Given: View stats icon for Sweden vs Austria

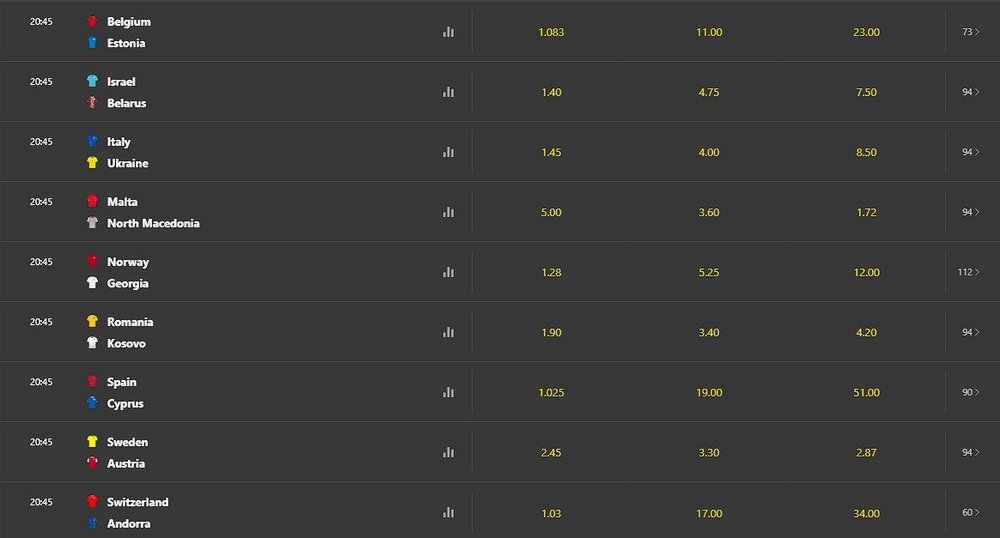Looking at the screenshot, I should point(448,452).
